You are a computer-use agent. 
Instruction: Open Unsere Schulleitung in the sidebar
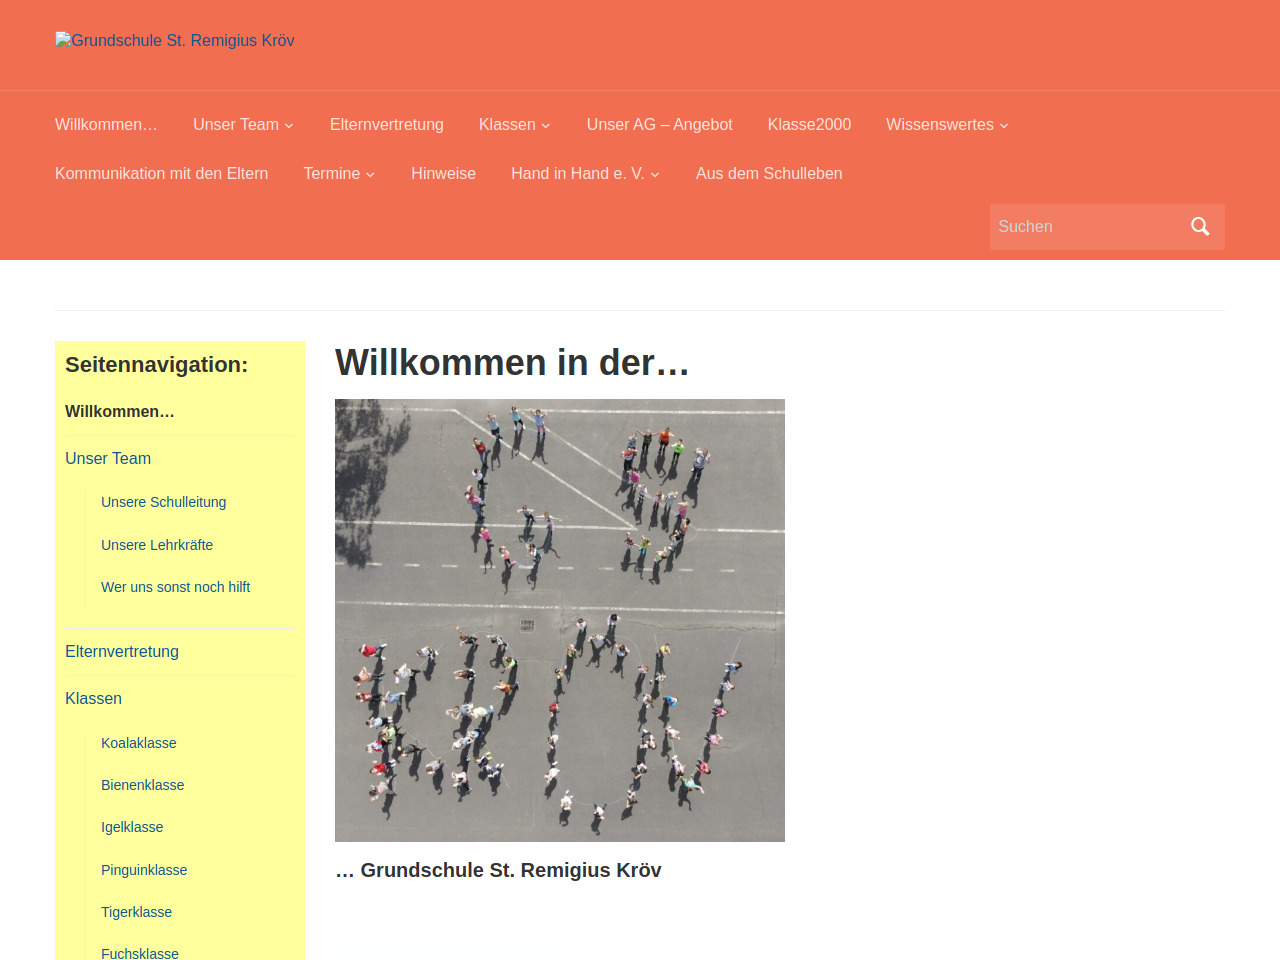point(163,502)
